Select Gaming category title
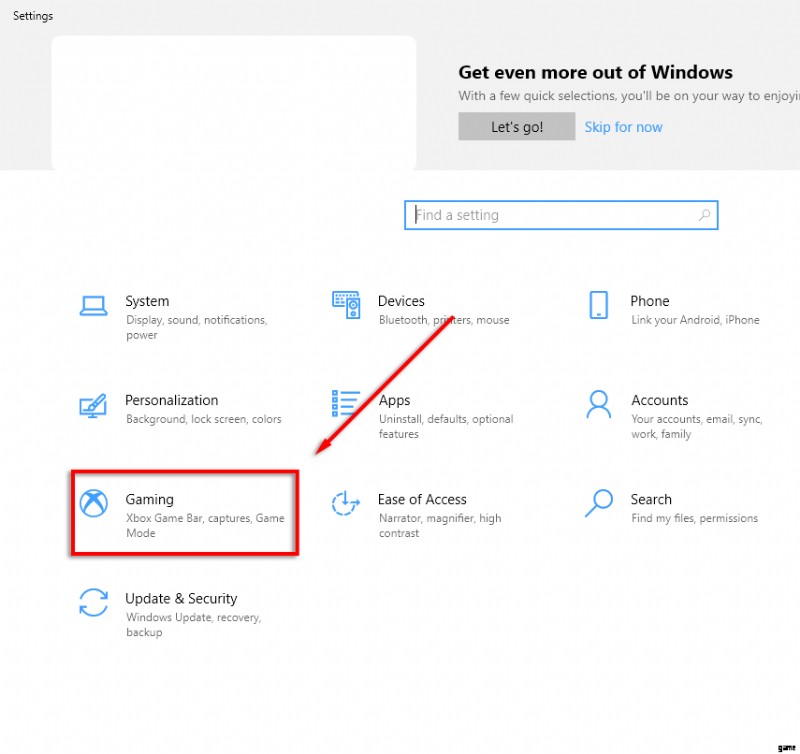Viewport: 800px width, 754px height. point(149,500)
